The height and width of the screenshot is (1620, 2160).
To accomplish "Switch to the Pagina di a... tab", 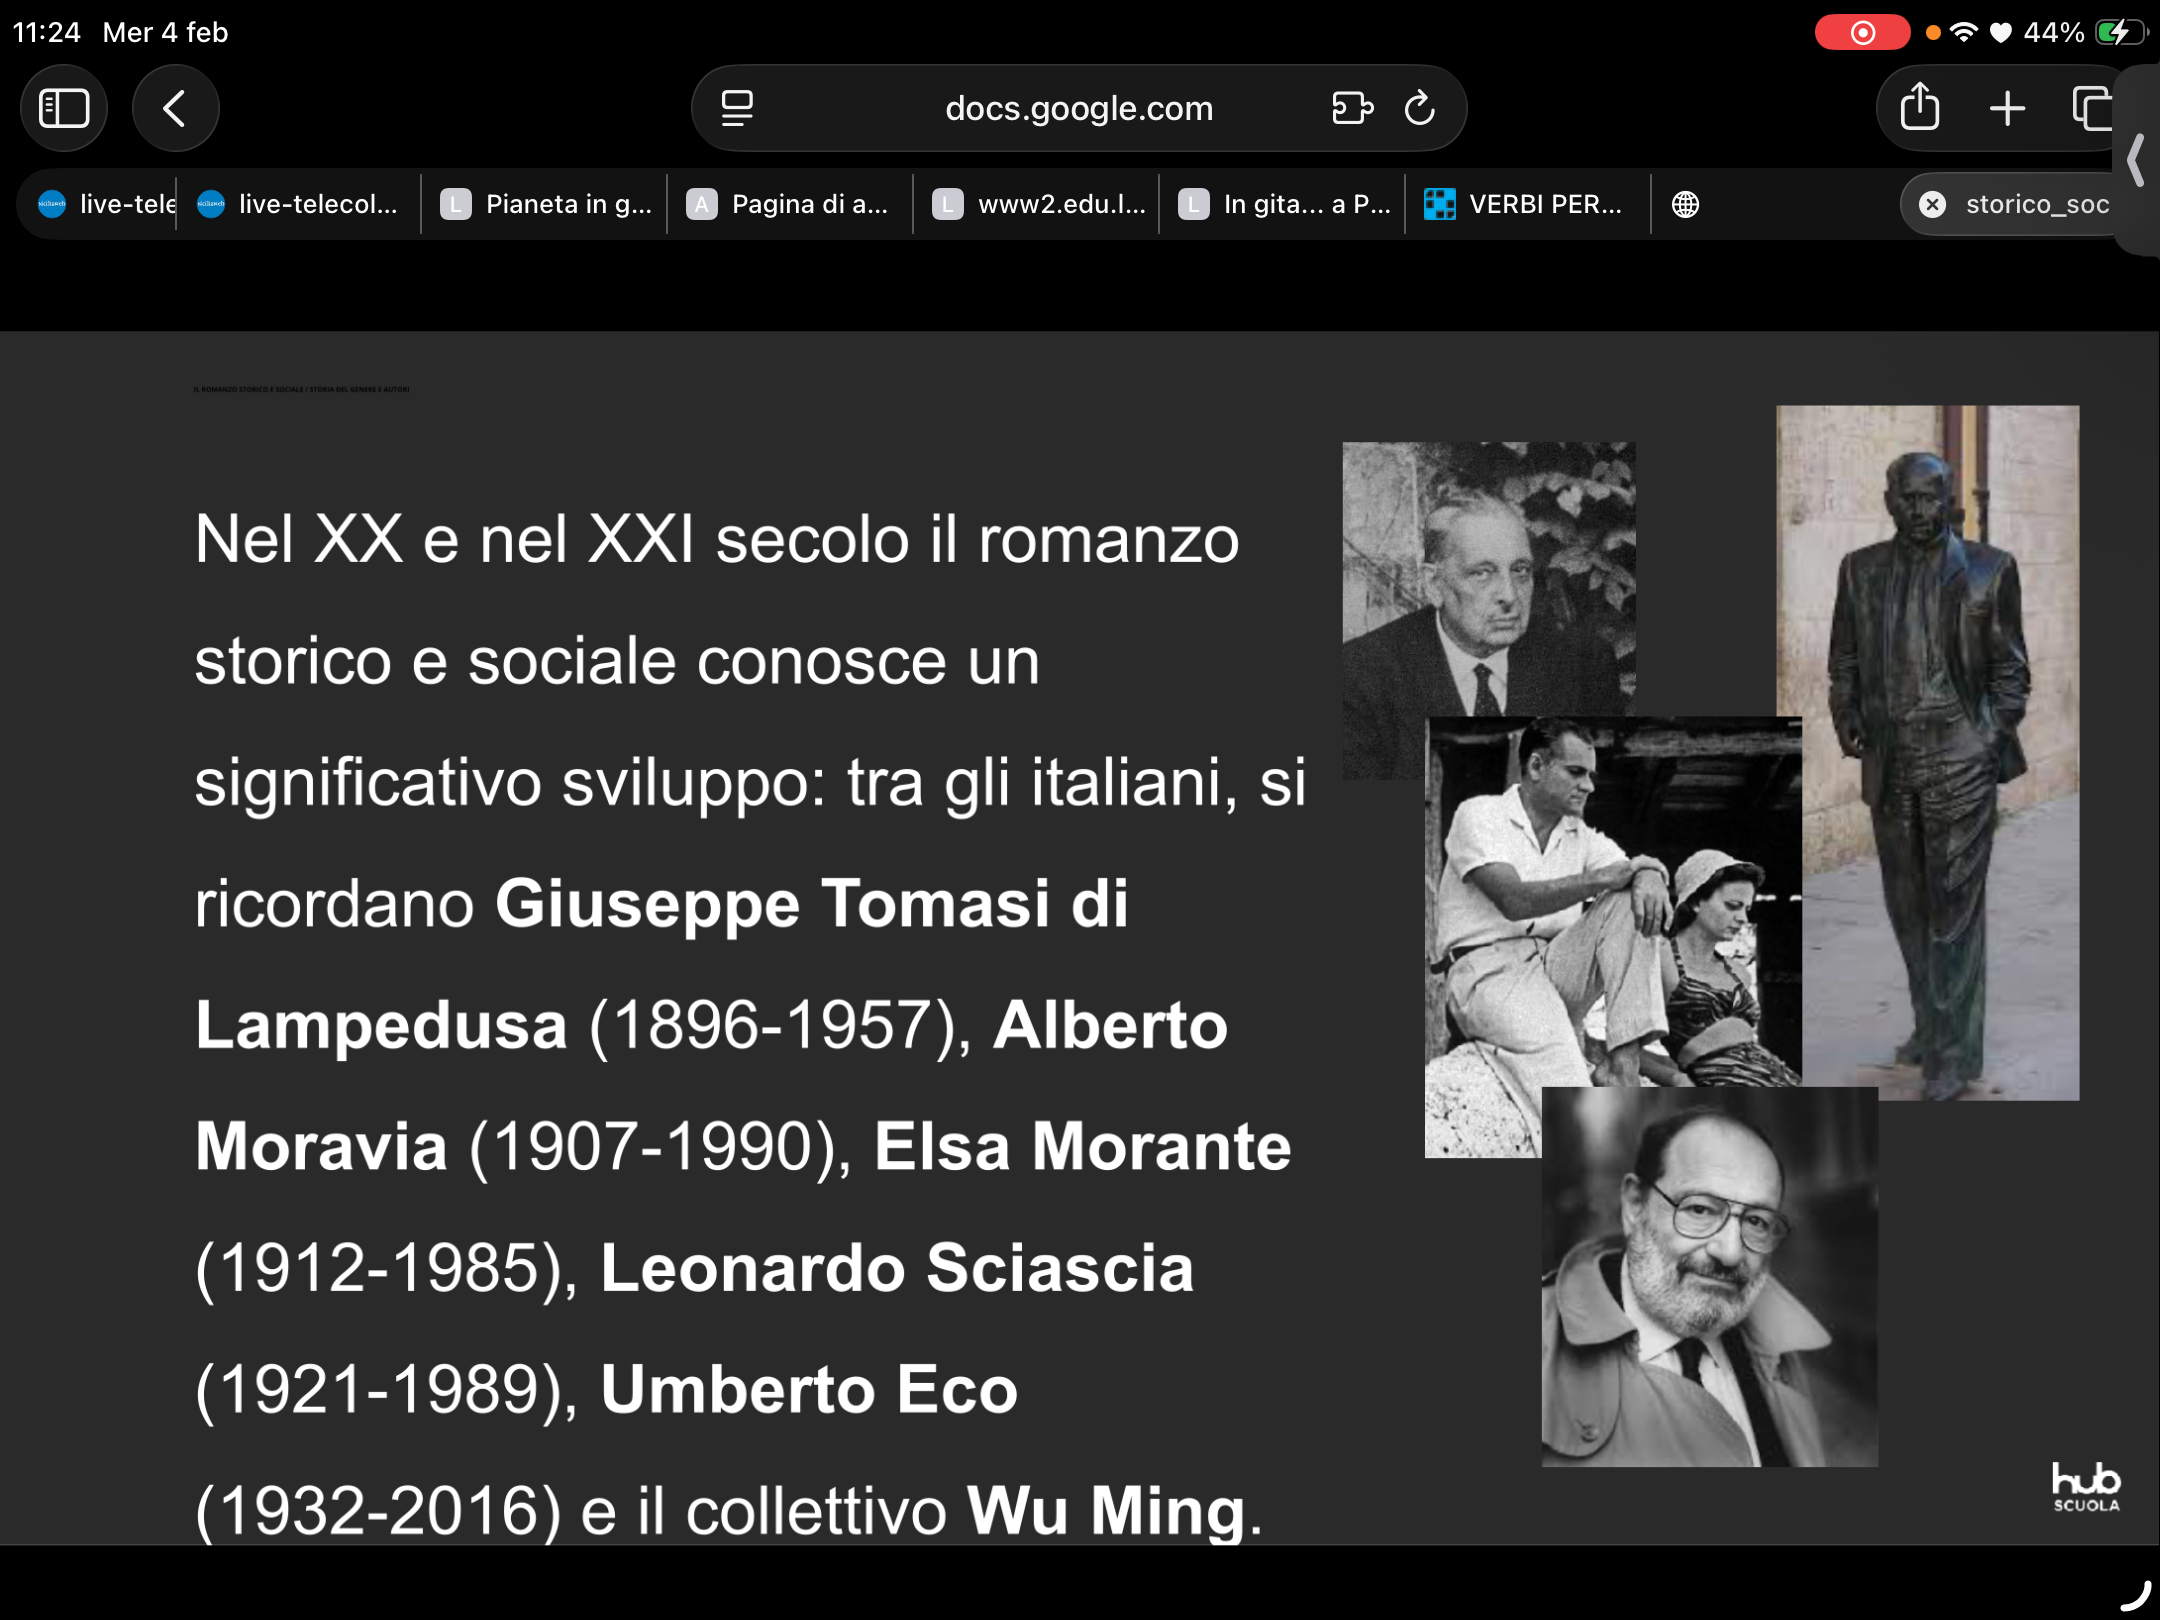I will pos(790,204).
